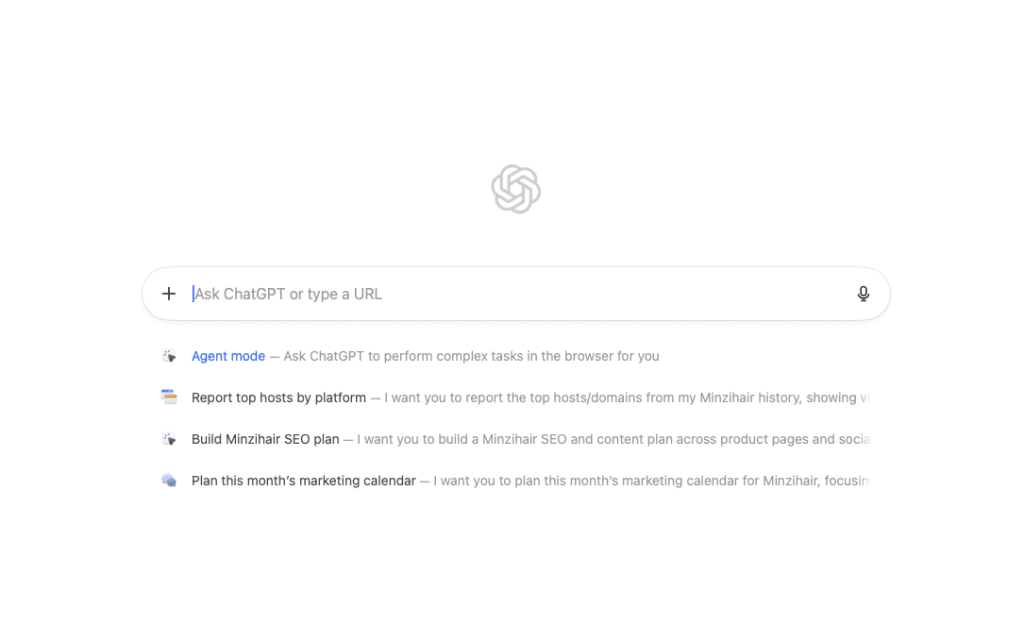Image resolution: width=1024 pixels, height=626 pixels.
Task: Click description text 'Ask ChatGPT to perform complex tasks'
Action: pos(471,356)
